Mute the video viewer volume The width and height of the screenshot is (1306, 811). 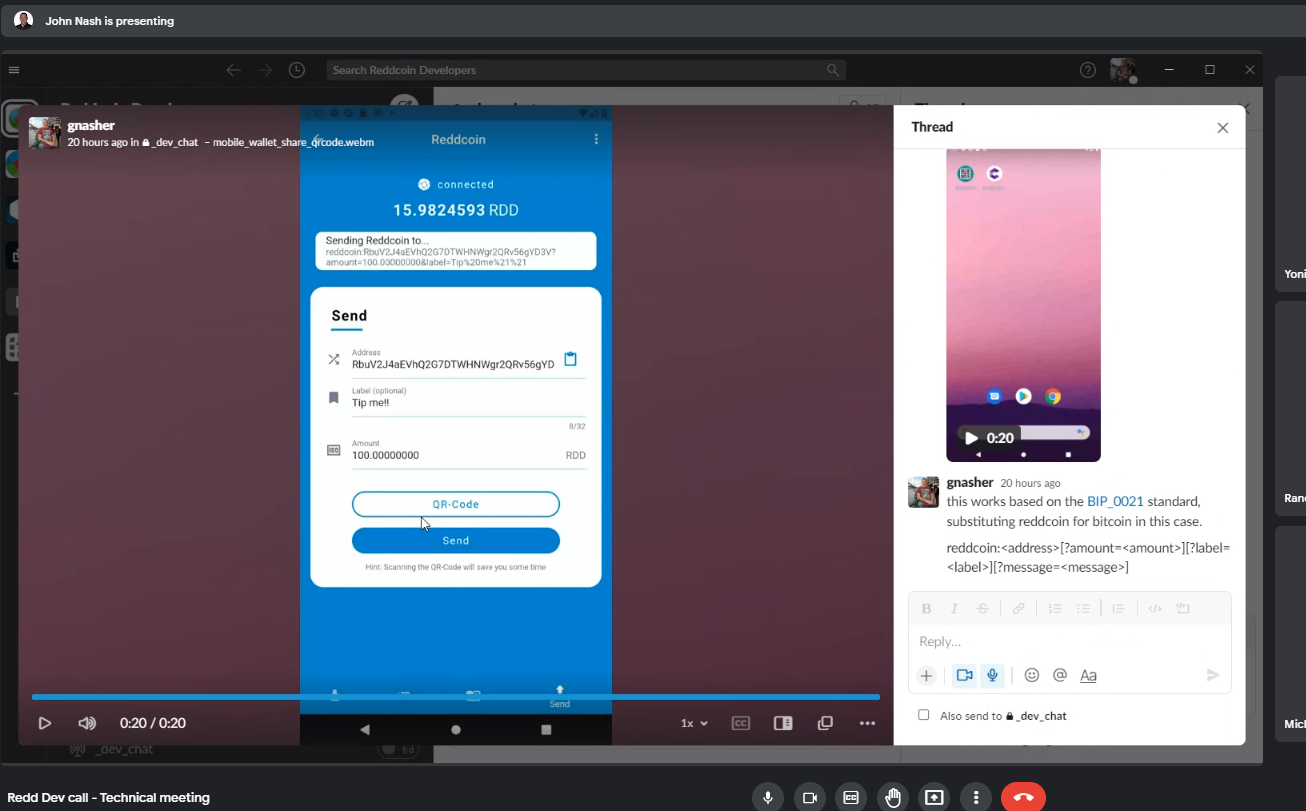click(87, 723)
